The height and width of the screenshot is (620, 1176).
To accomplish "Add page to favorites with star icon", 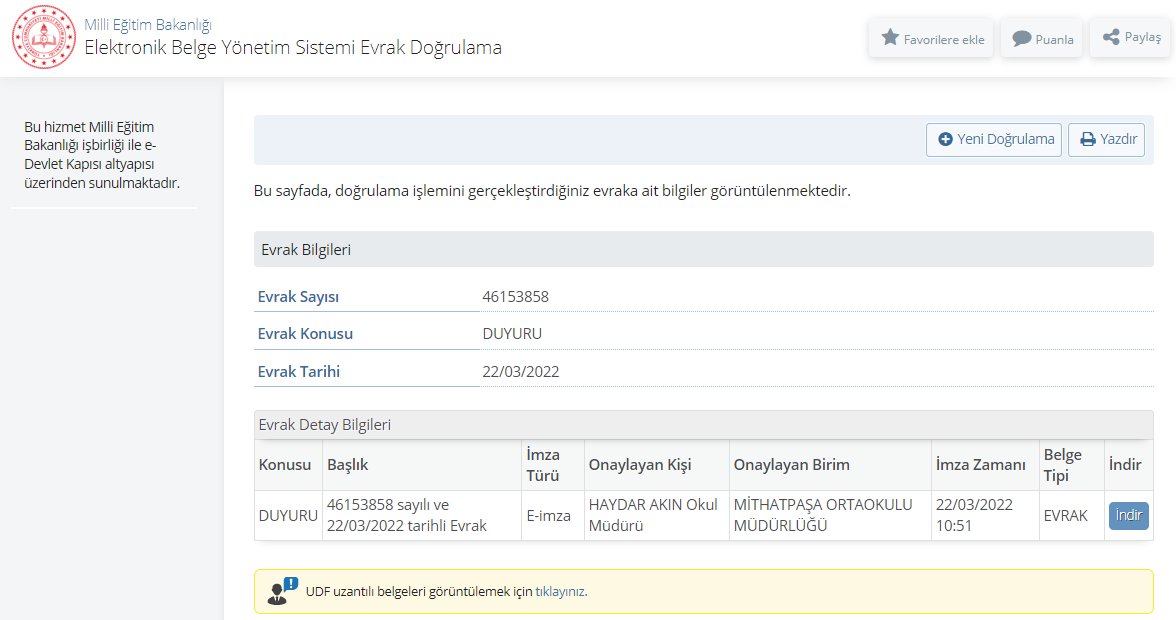I will (x=932, y=39).
